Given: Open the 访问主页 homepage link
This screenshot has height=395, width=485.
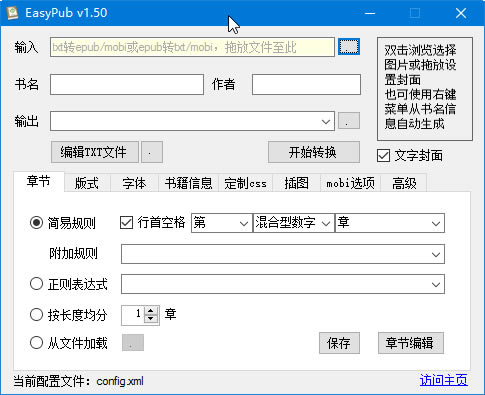Looking at the screenshot, I should (444, 380).
